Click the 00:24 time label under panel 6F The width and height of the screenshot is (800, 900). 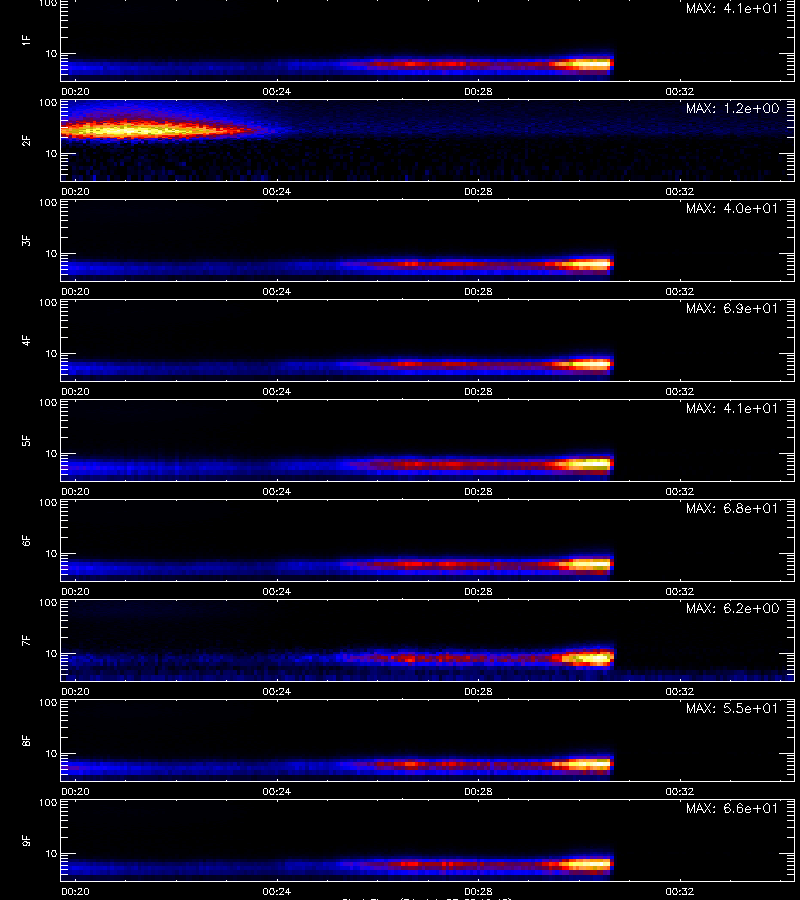[277, 592]
